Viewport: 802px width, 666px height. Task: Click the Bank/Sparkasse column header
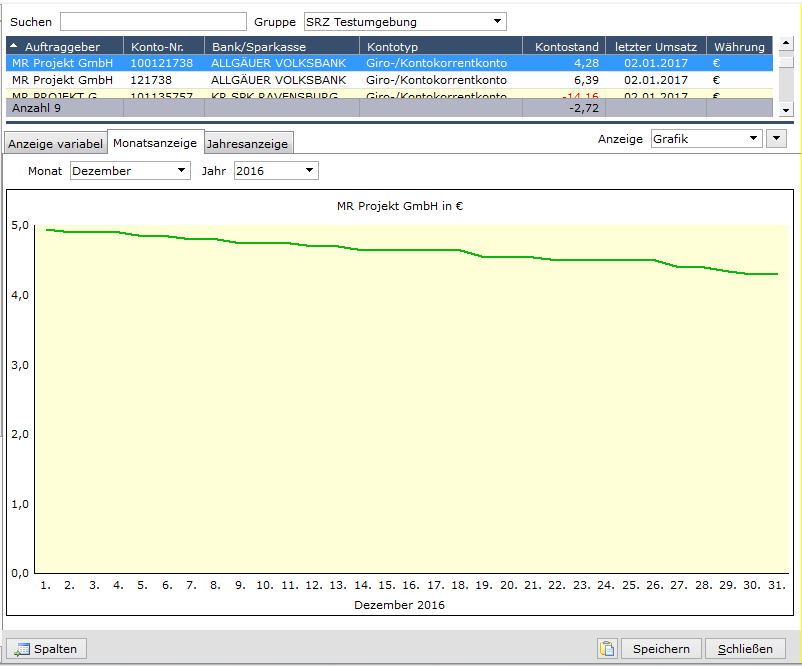pyautogui.click(x=282, y=47)
